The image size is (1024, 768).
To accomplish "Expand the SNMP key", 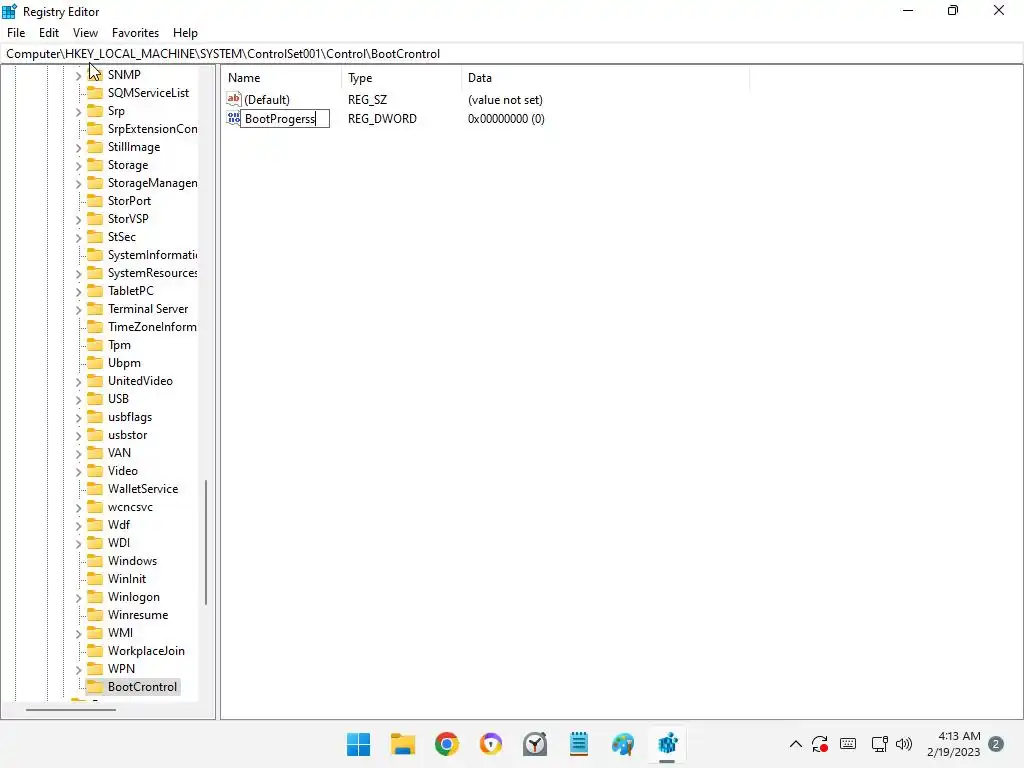I will click(x=78, y=76).
